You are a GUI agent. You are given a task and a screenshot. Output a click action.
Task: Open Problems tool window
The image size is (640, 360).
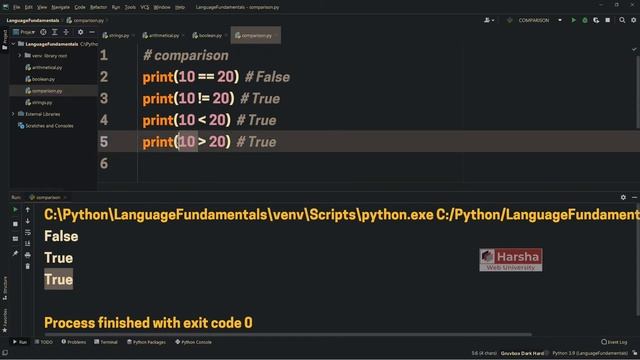pos(73,342)
